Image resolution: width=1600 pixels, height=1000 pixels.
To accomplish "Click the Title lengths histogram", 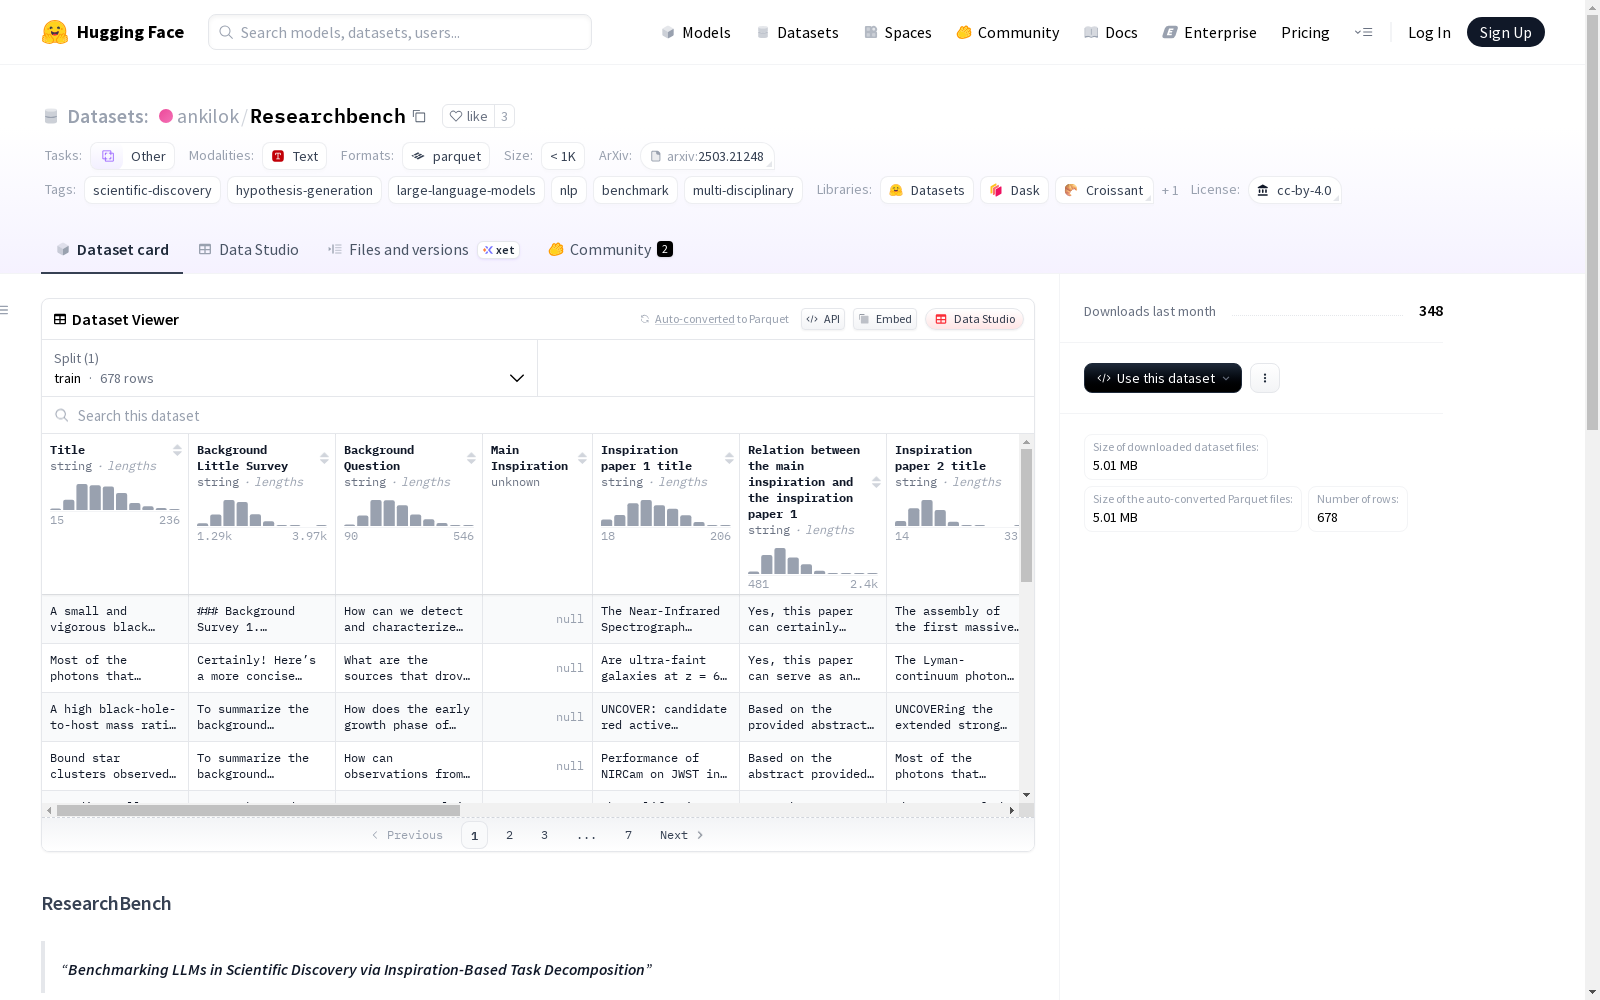I will (x=115, y=497).
